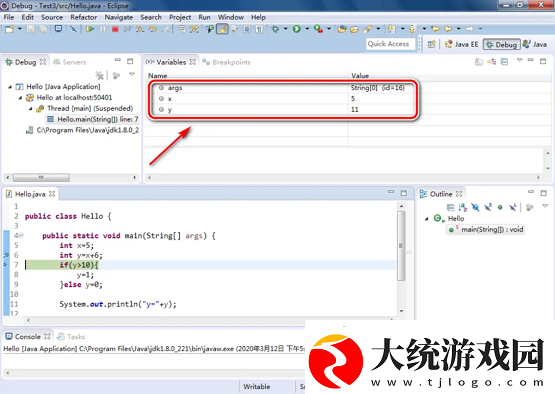Remove all terminated launches in Debug view
This screenshot has height=394, width=555.
point(100,75)
